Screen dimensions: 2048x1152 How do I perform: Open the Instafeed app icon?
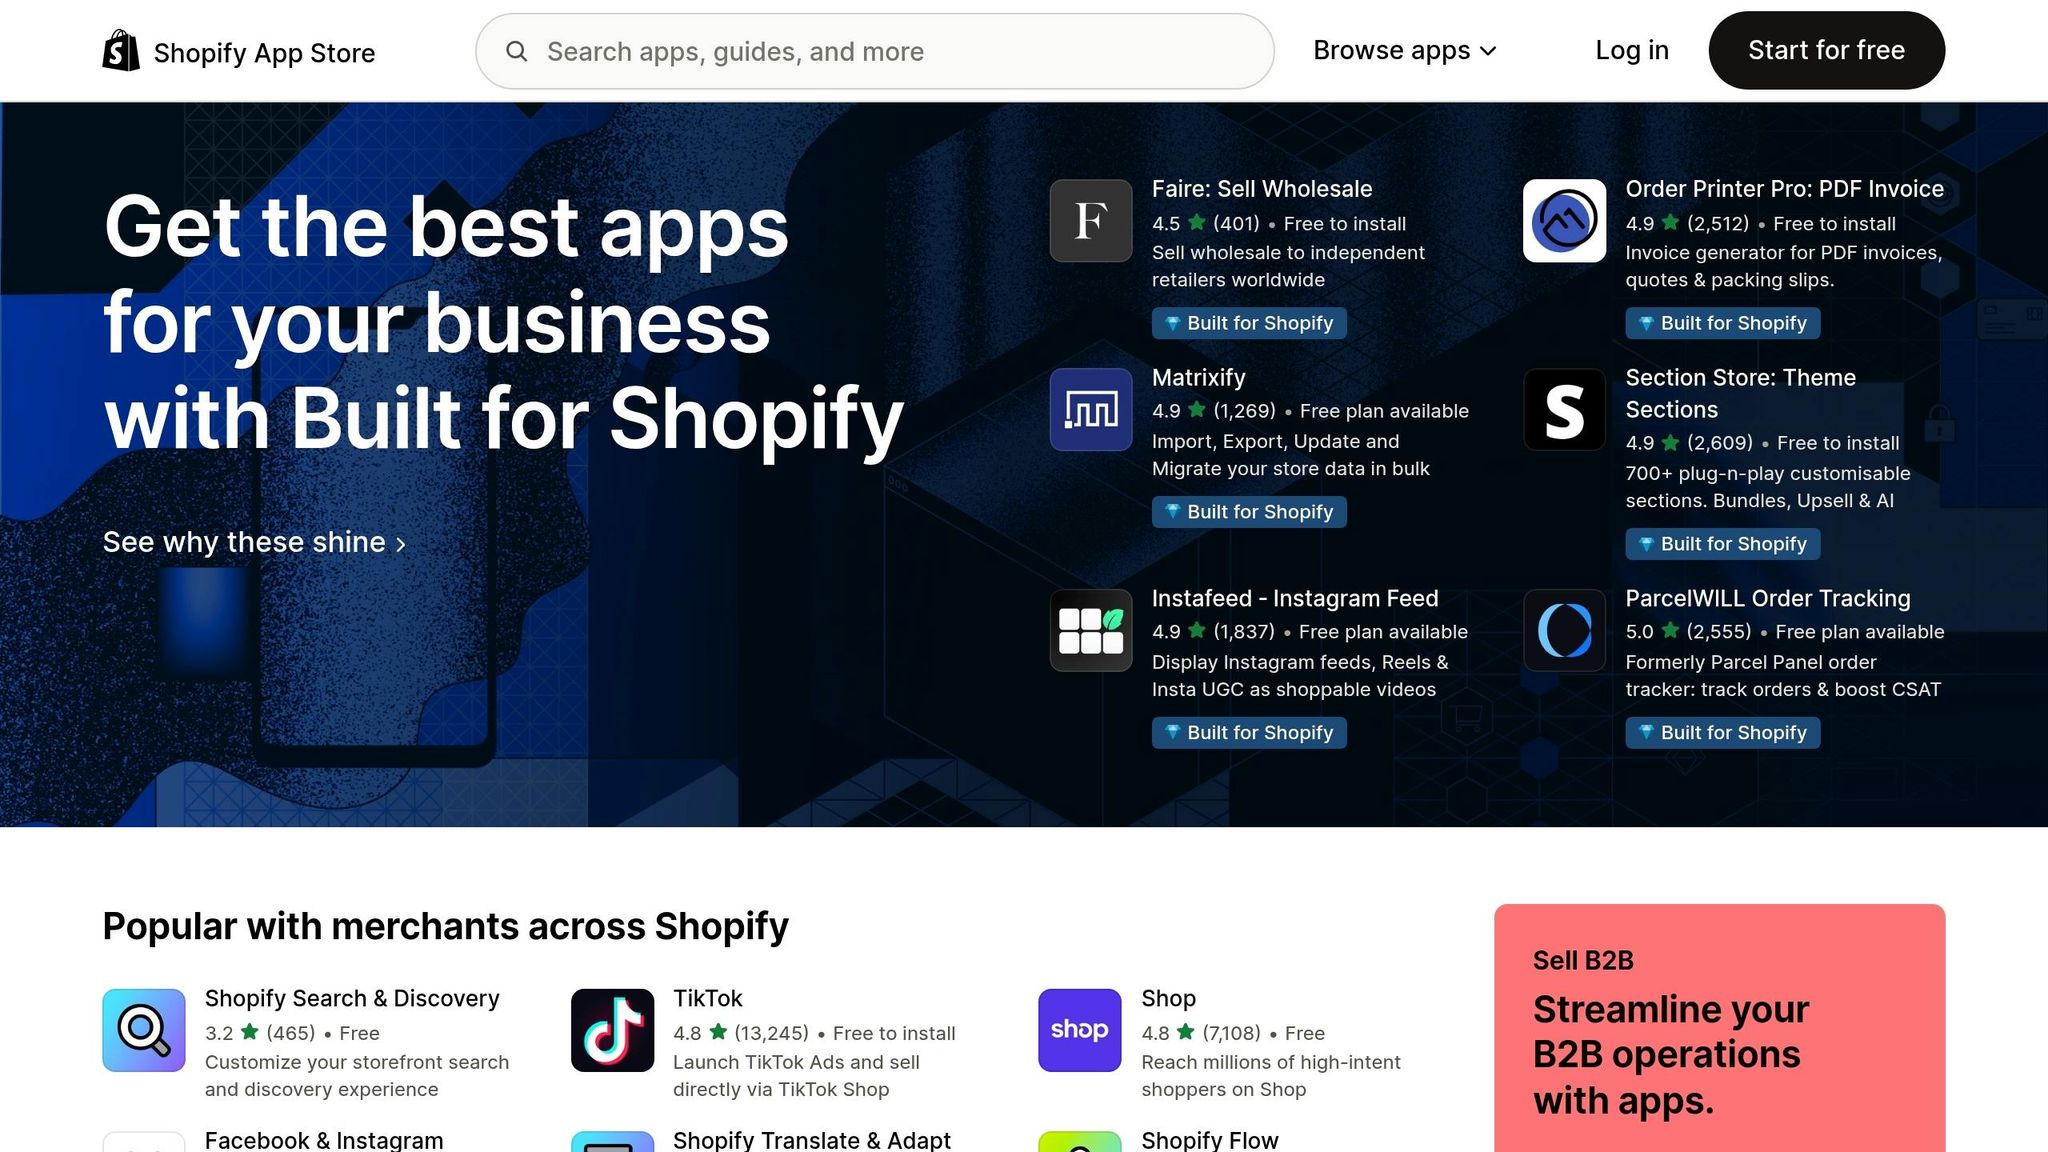pos(1091,630)
